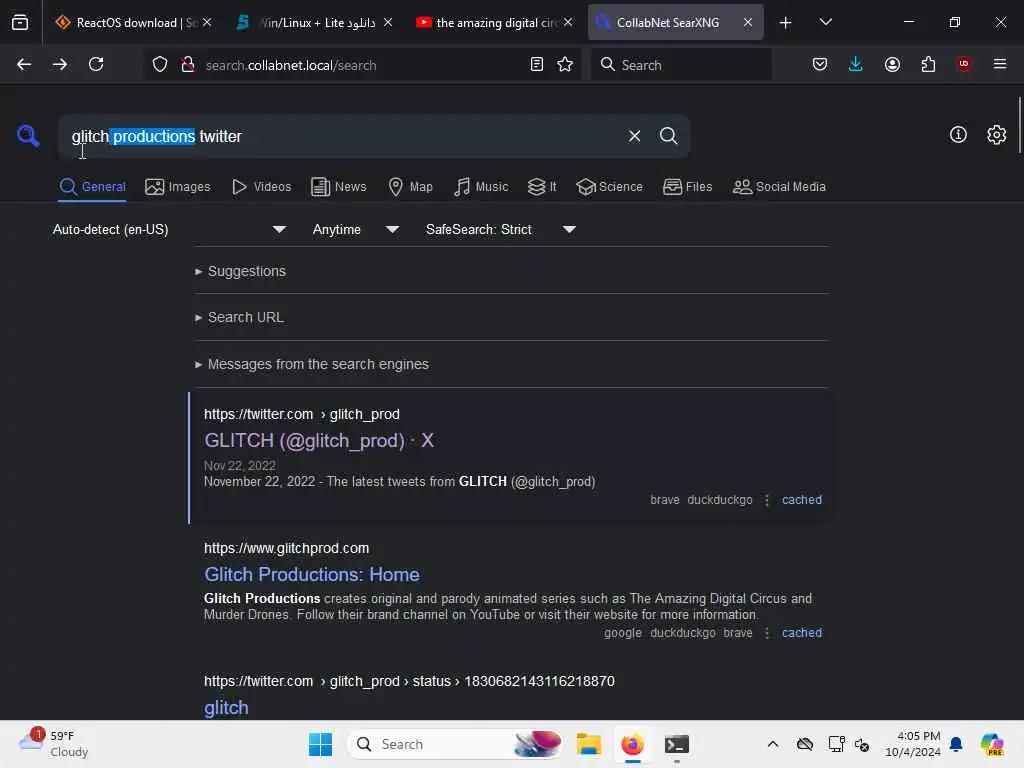The width and height of the screenshot is (1024, 768).
Task: Select the Images search category
Action: [178, 187]
